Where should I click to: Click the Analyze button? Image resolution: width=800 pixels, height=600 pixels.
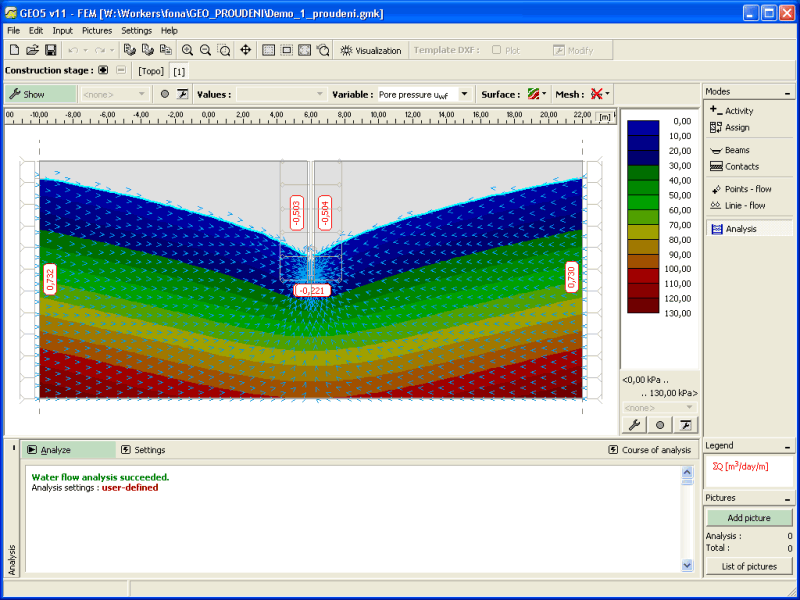coord(69,449)
